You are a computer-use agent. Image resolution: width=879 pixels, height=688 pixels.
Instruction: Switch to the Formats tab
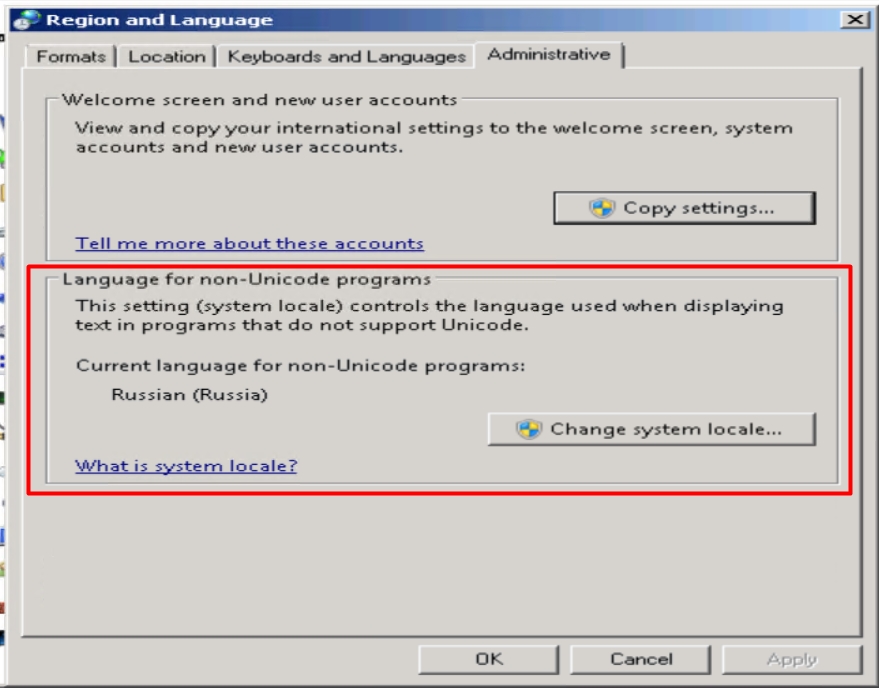coord(71,57)
